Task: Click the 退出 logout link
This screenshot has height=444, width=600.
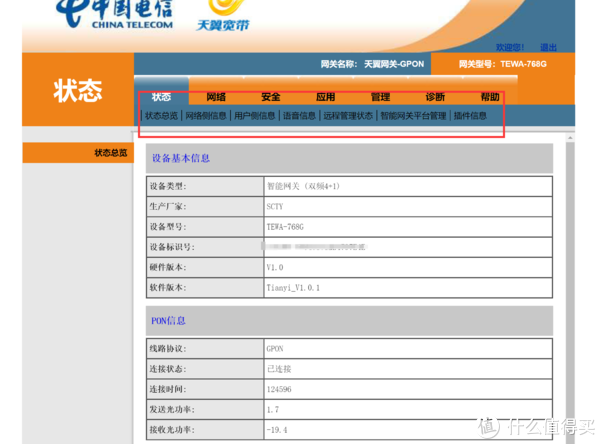Action: [549, 47]
